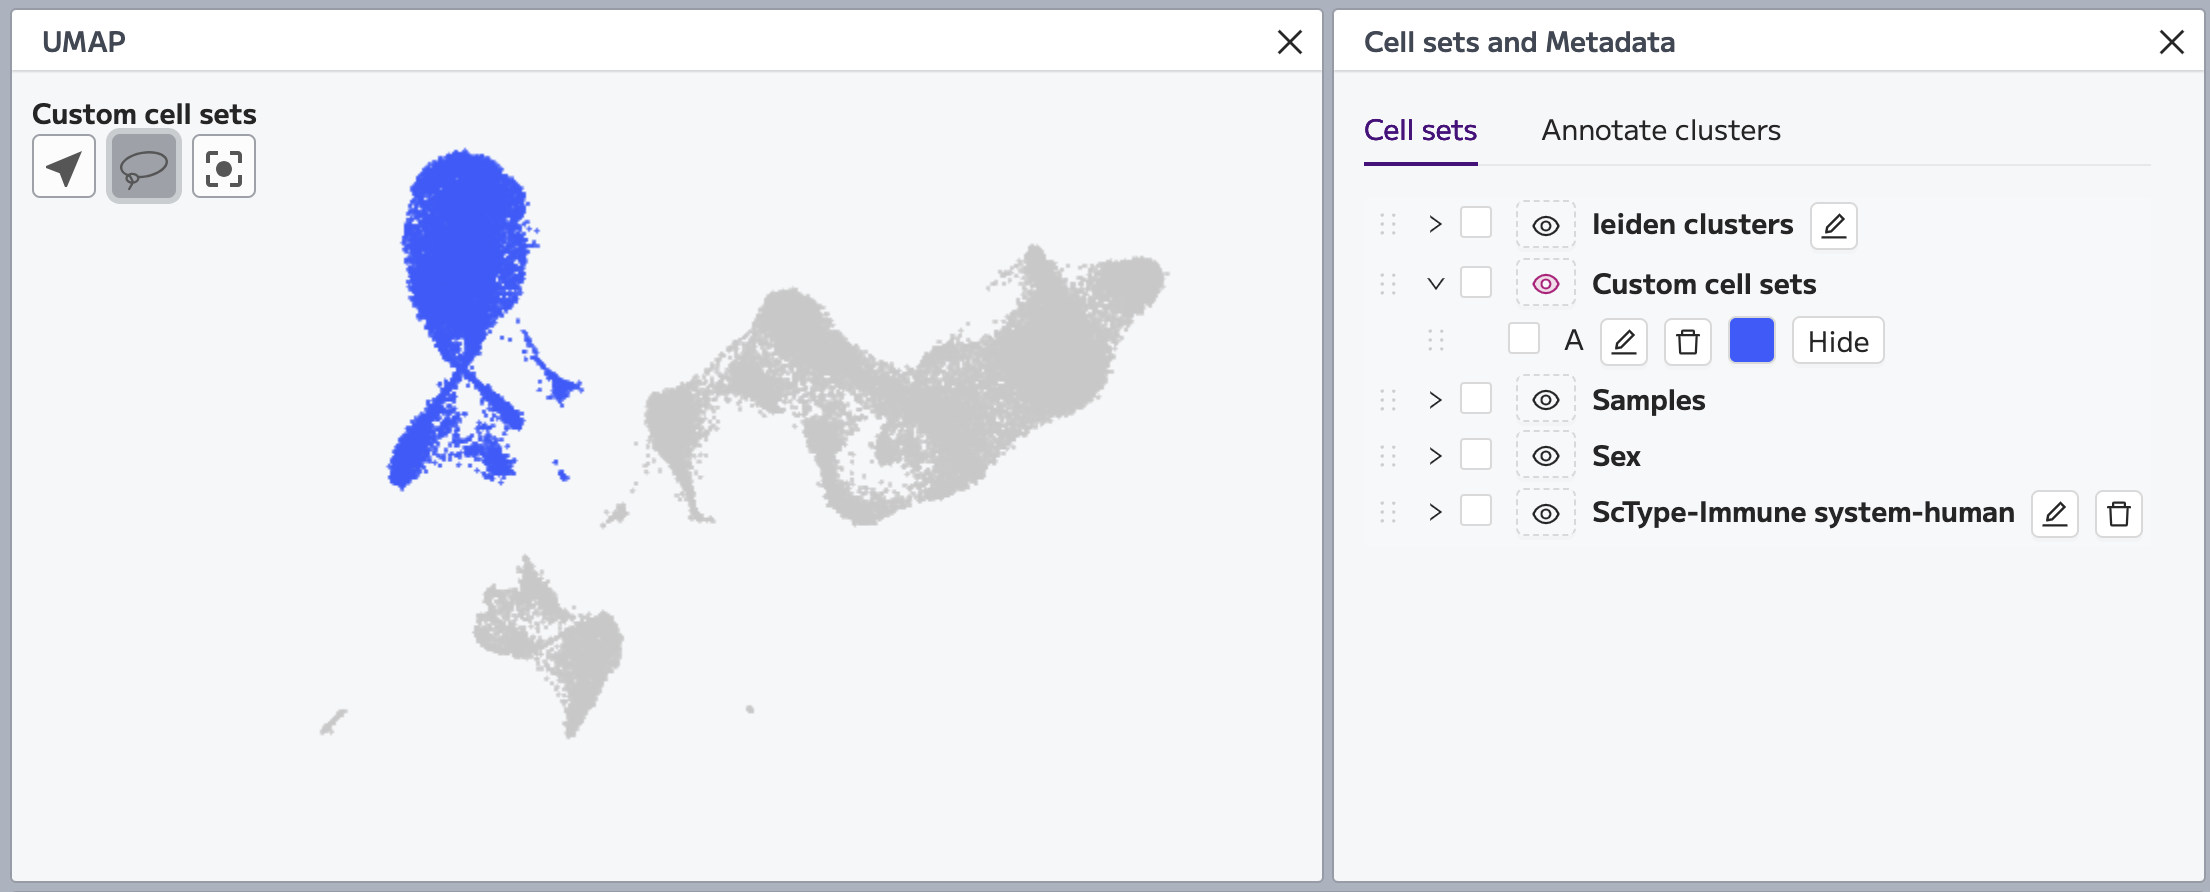Click the Custom cell sets row label
Image resolution: width=2210 pixels, height=892 pixels.
click(1704, 284)
